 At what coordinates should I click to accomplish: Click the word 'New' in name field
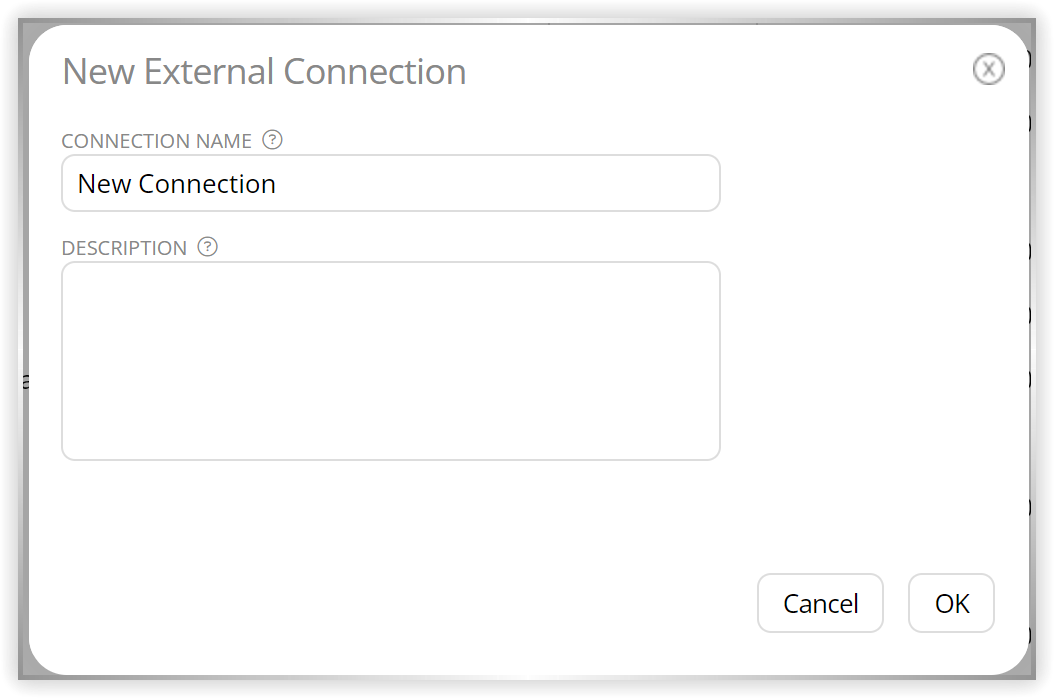(x=104, y=184)
